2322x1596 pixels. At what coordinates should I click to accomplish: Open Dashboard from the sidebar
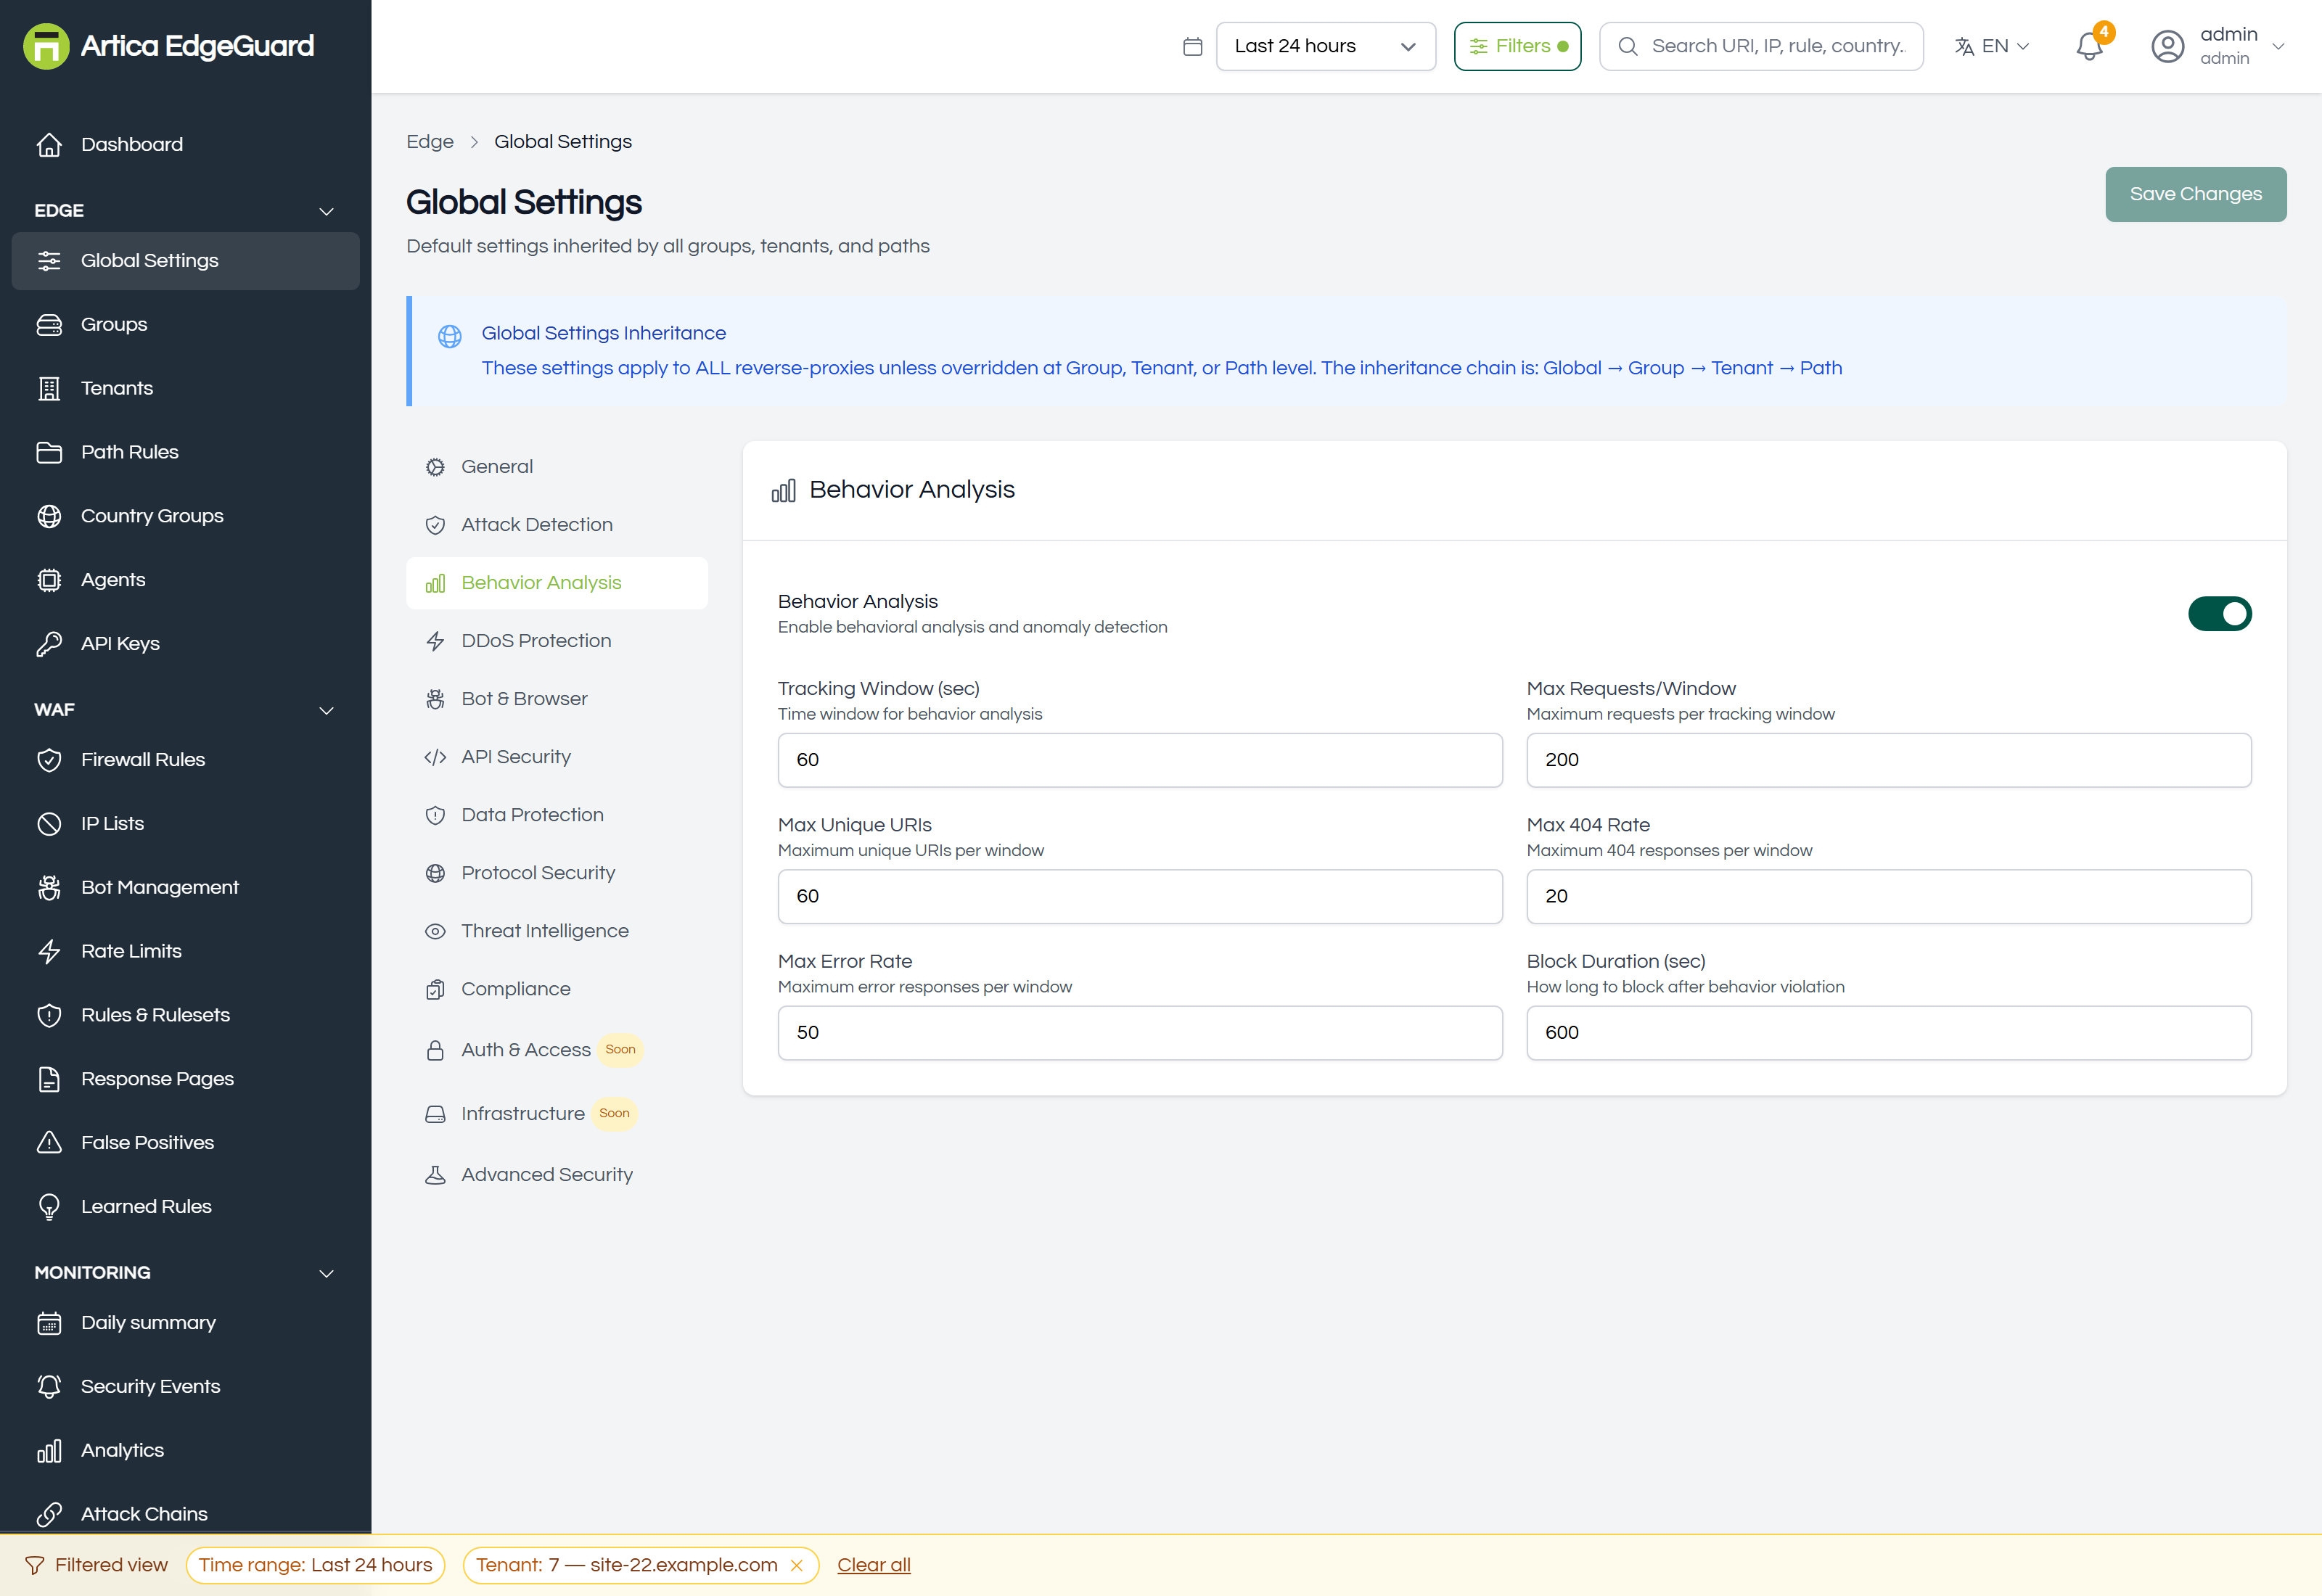[185, 144]
